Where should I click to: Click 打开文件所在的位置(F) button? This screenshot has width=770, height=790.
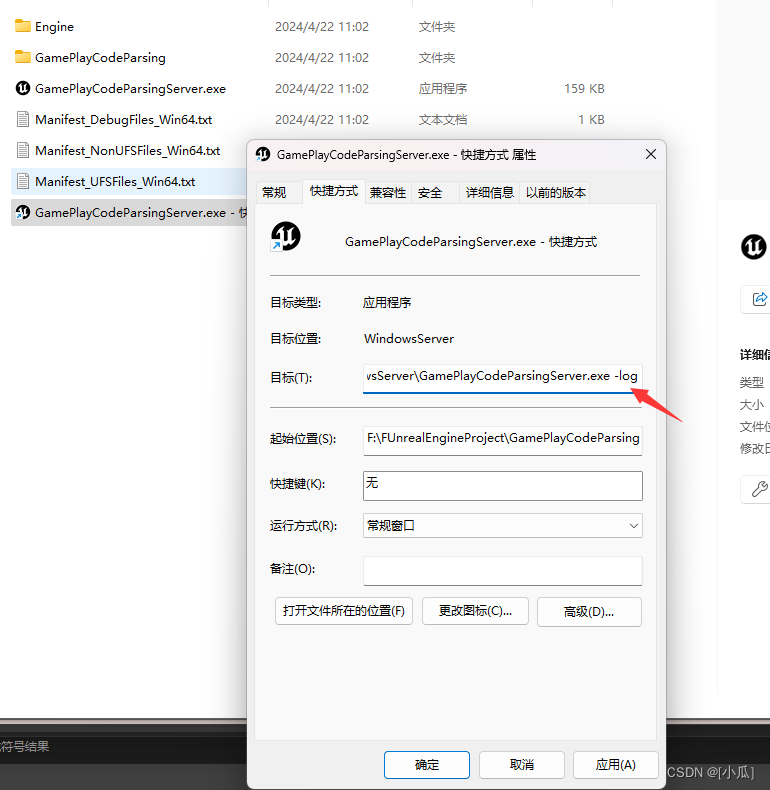coord(344,611)
